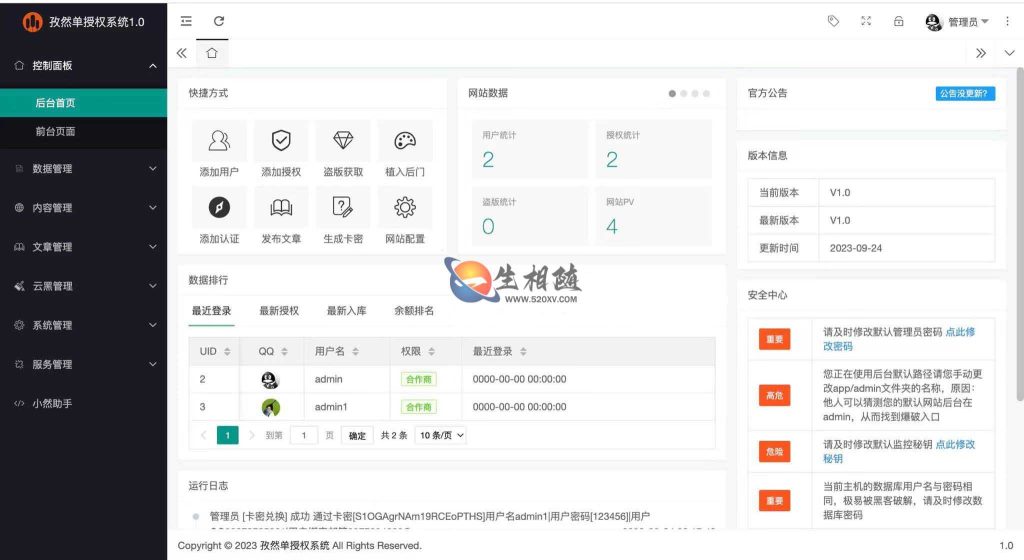Select the fourth carousel dot in 网站数据
Screen dimensions: 1024x560
tap(706, 93)
